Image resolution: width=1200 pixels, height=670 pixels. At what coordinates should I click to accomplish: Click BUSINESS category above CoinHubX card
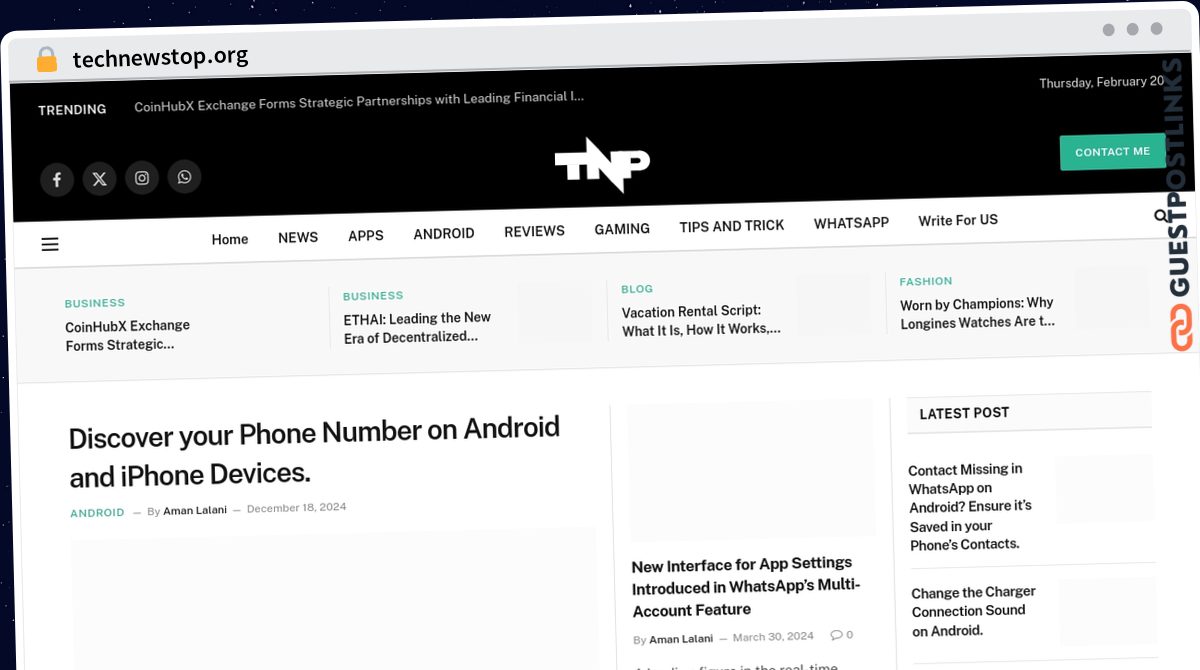[95, 303]
